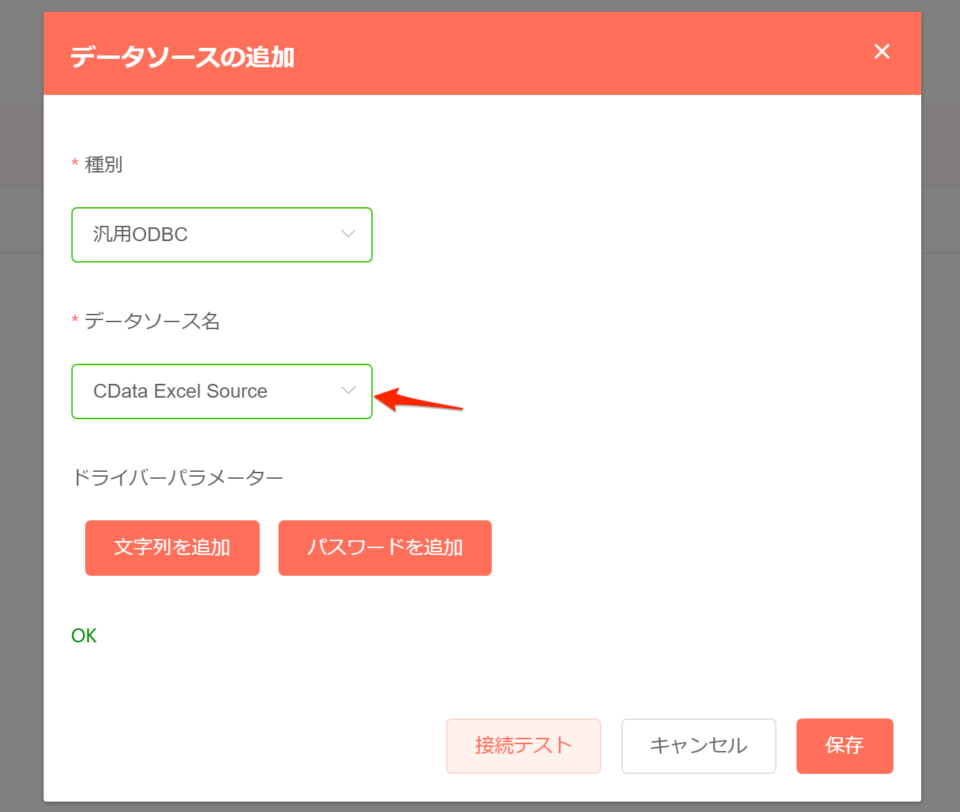Click the chevron arrow beside CData Excel Source
Screen dimensions: 960x812
[x=348, y=391]
